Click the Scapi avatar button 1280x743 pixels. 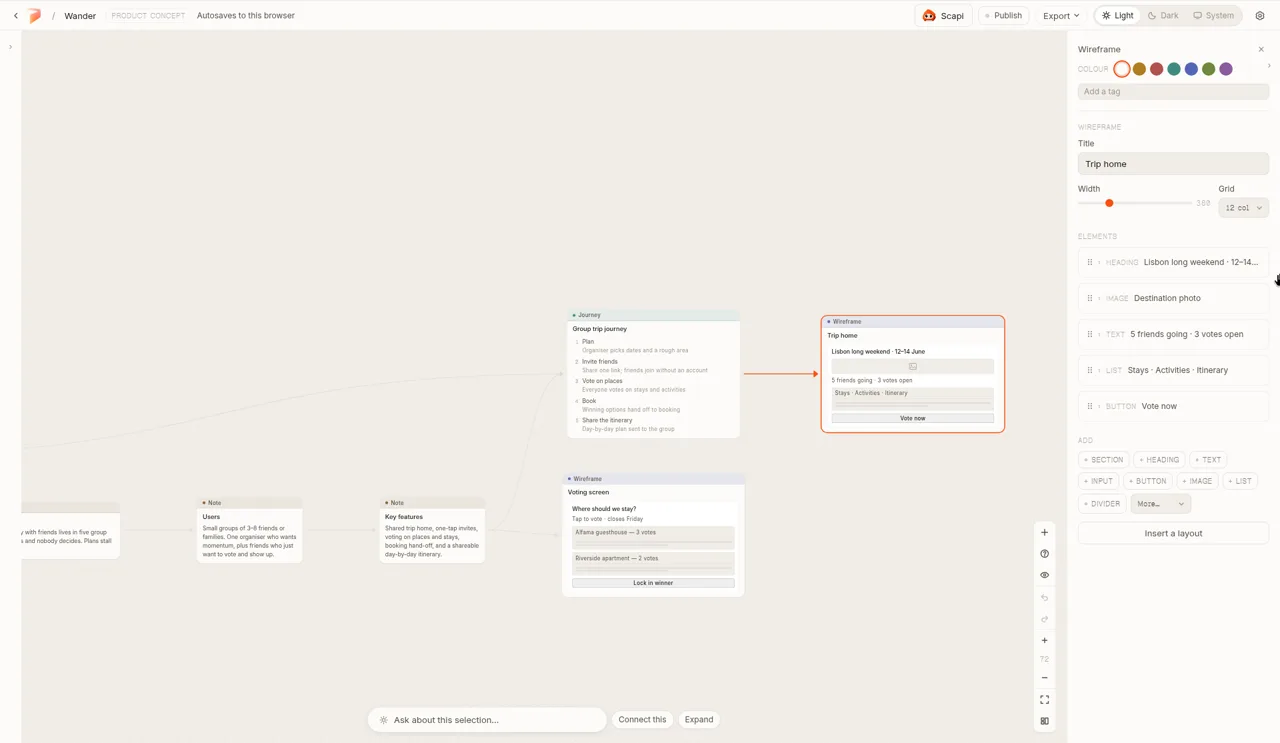943,16
